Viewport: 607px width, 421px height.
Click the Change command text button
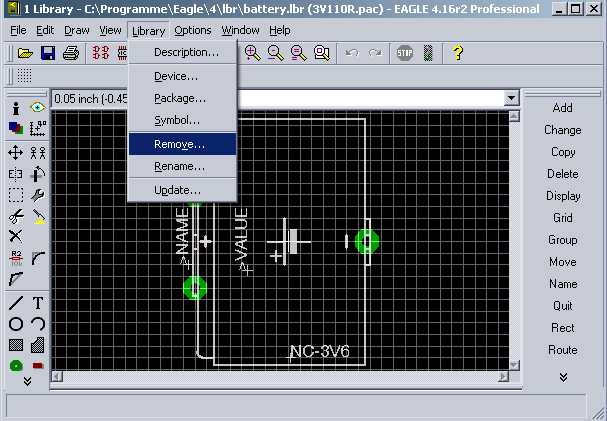click(x=562, y=130)
